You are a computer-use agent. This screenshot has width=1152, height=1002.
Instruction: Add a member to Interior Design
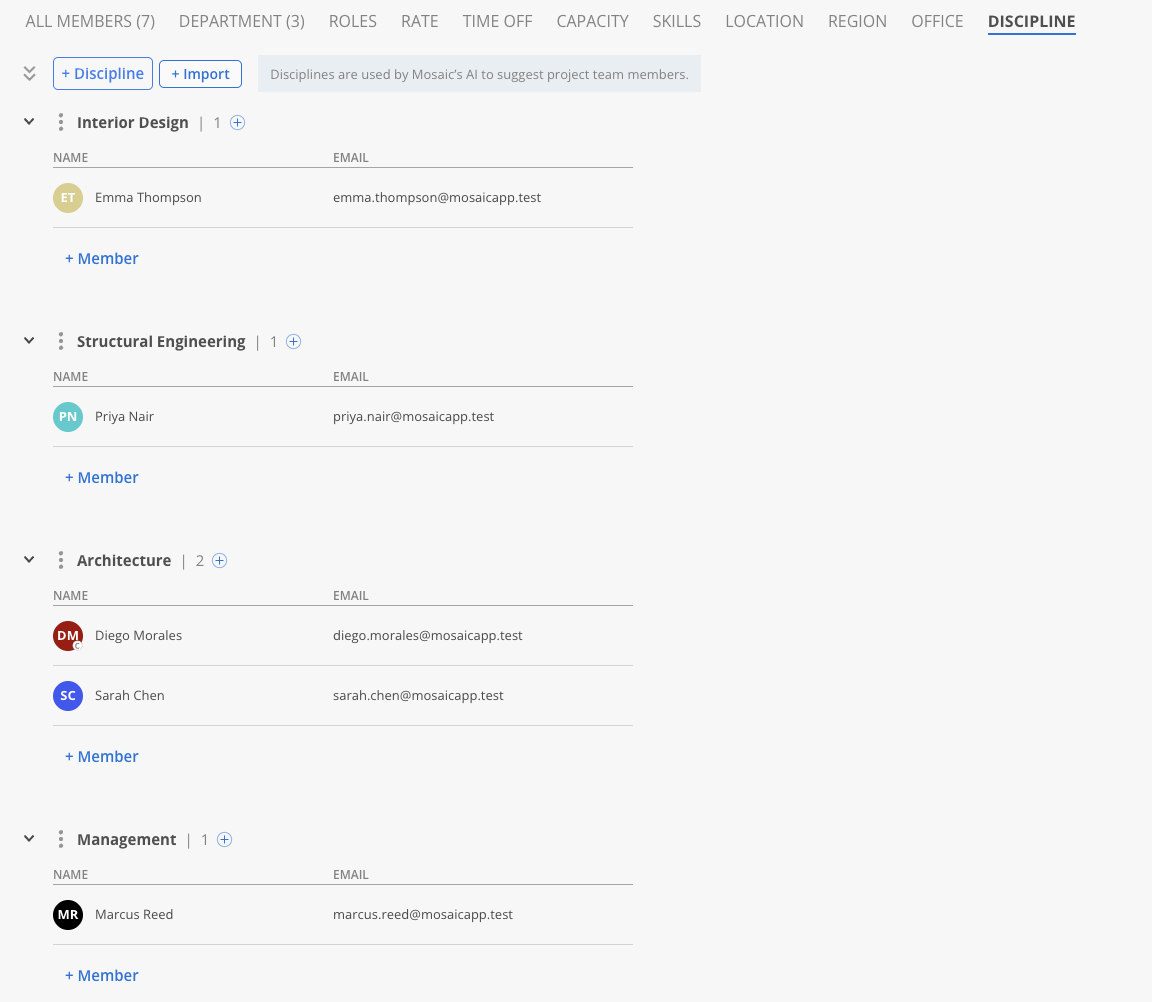coord(101,259)
